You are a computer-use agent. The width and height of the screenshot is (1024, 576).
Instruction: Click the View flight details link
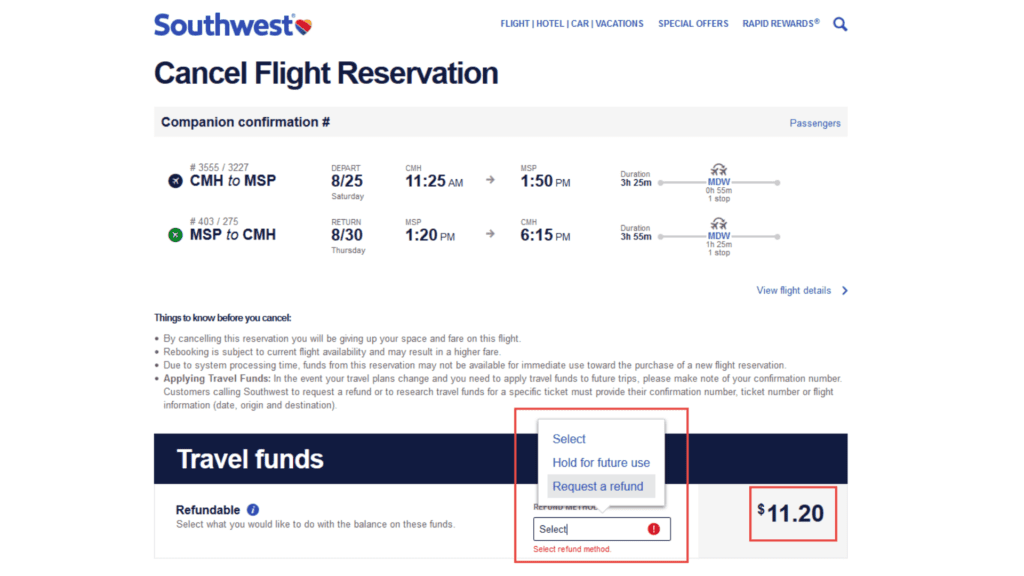(x=794, y=291)
